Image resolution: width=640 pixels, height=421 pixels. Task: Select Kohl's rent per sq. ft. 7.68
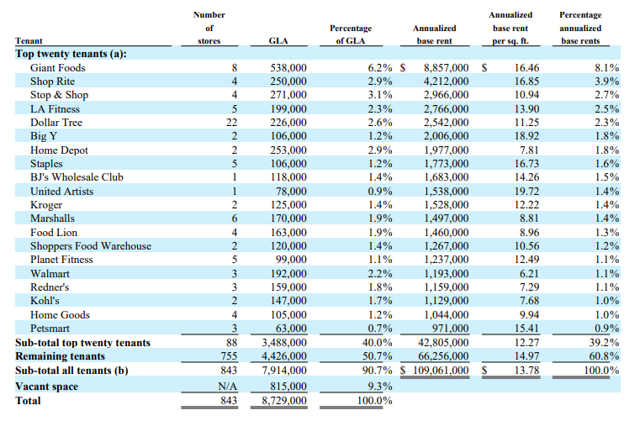[x=529, y=301]
